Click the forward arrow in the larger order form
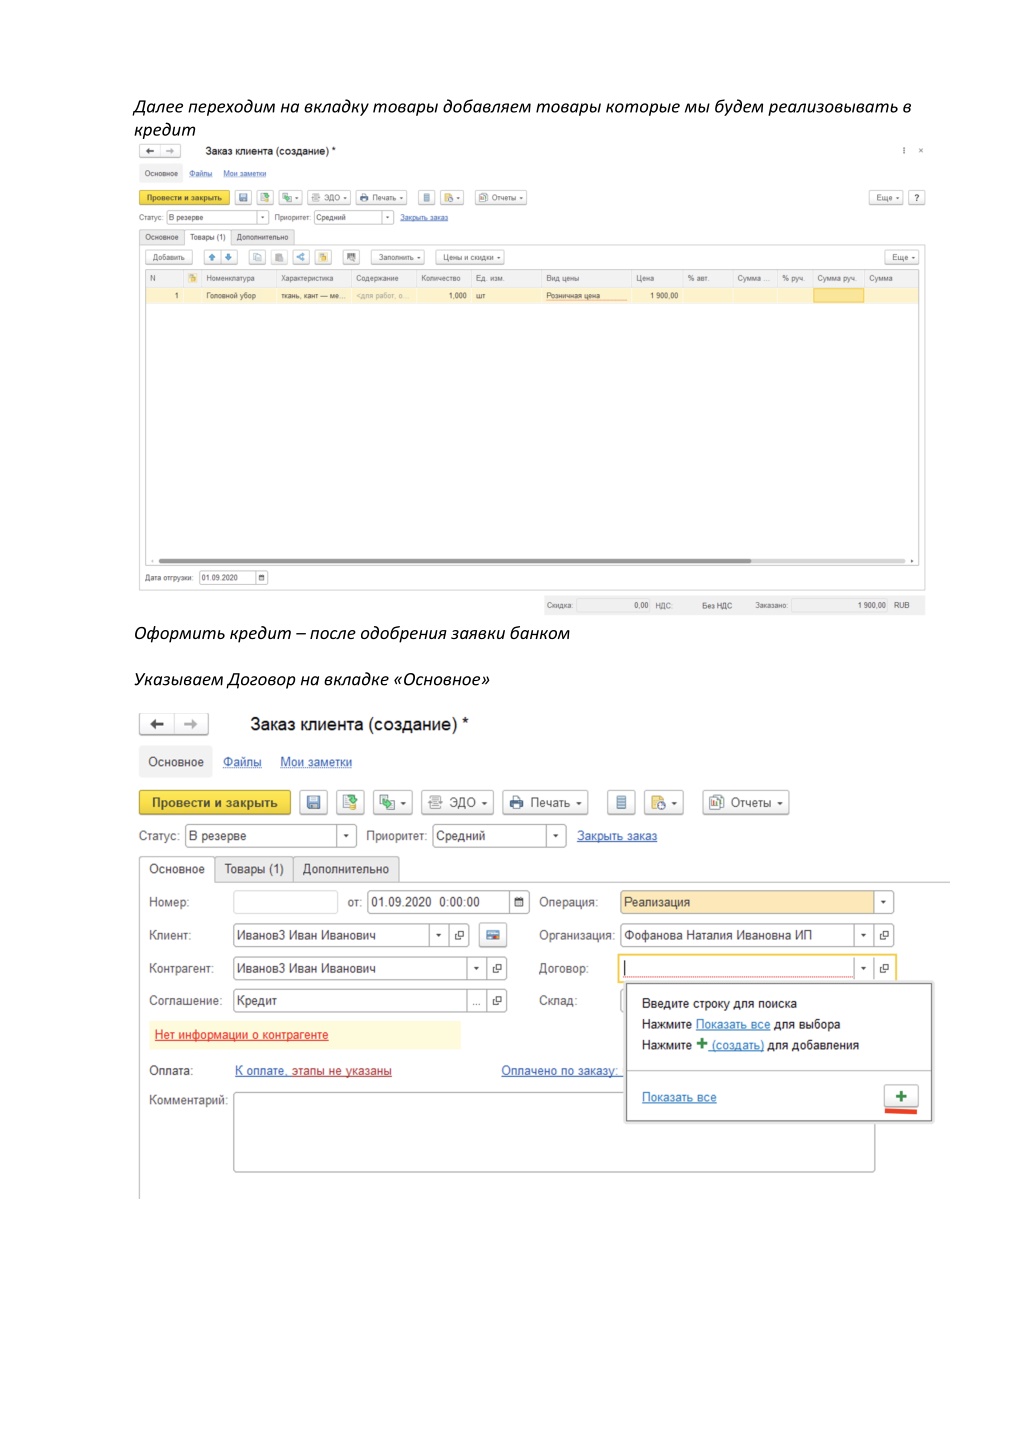 click(191, 724)
